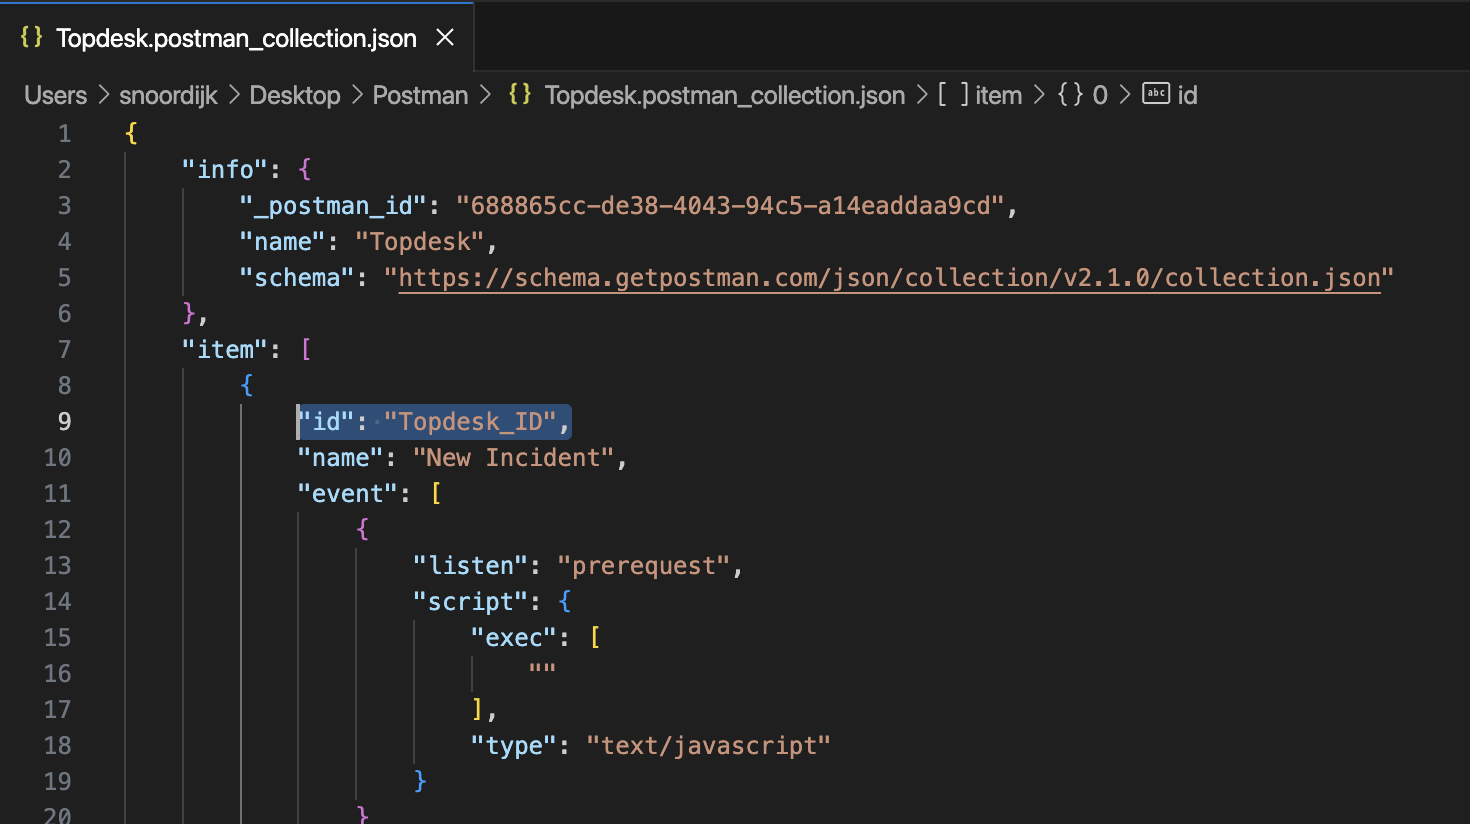The height and width of the screenshot is (824, 1470).
Task: Click line number 7 in the gutter
Action: click(64, 350)
